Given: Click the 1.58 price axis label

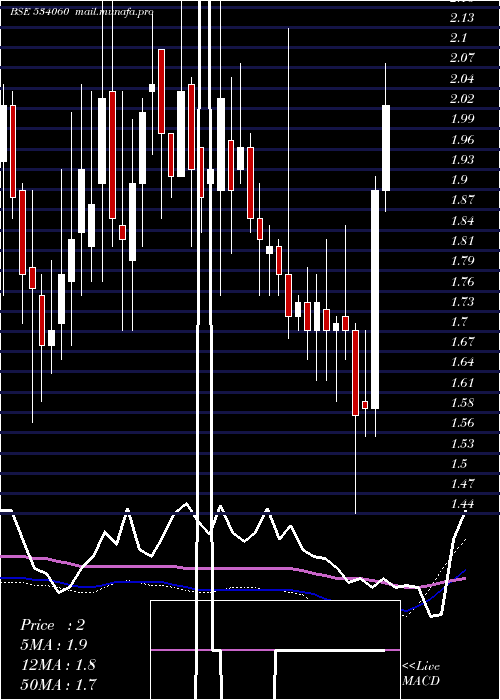Looking at the screenshot, I should pyautogui.click(x=462, y=403).
